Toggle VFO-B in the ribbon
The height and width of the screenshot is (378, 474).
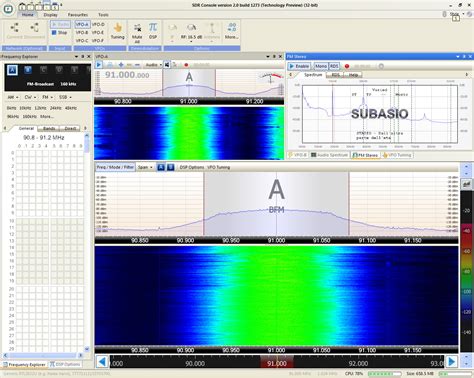pyautogui.click(x=82, y=32)
